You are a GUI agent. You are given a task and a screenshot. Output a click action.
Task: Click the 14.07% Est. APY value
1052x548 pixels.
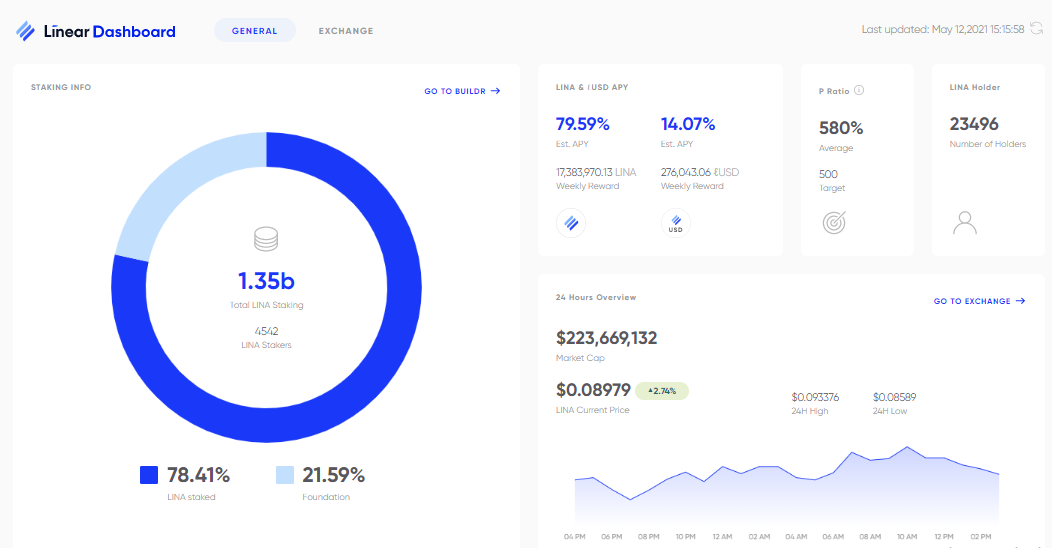pyautogui.click(x=688, y=124)
